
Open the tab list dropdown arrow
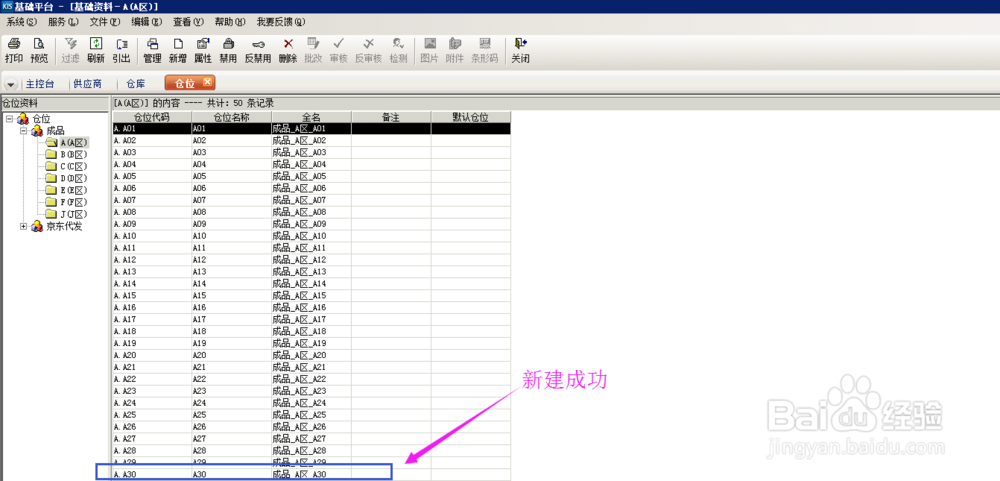[x=11, y=84]
